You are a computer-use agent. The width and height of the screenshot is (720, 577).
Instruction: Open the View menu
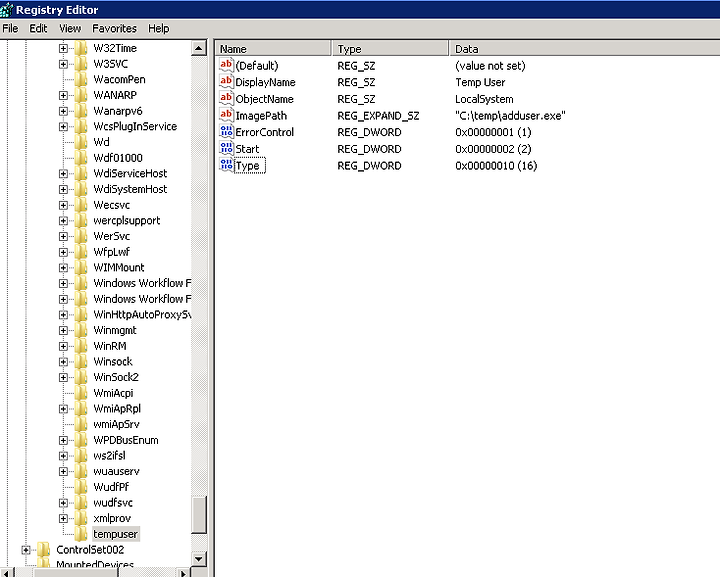pos(70,28)
